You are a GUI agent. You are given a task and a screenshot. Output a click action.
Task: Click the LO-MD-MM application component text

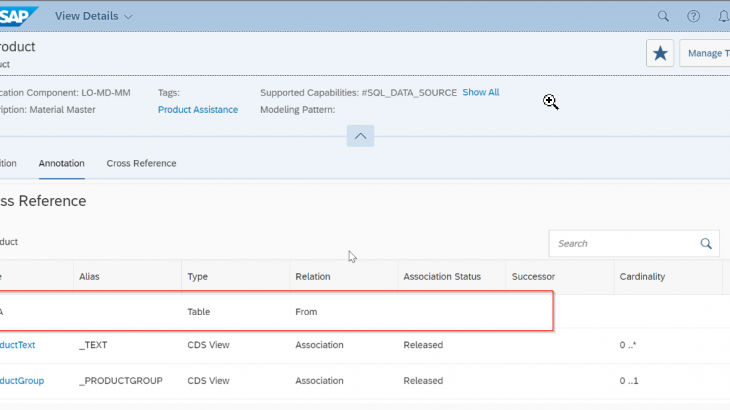coord(106,93)
